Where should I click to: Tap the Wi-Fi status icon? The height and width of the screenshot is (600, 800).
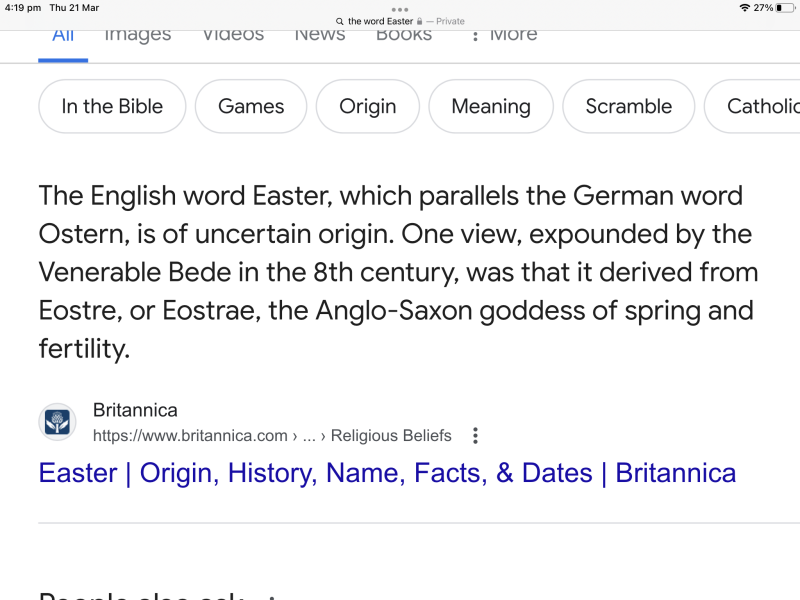744,8
